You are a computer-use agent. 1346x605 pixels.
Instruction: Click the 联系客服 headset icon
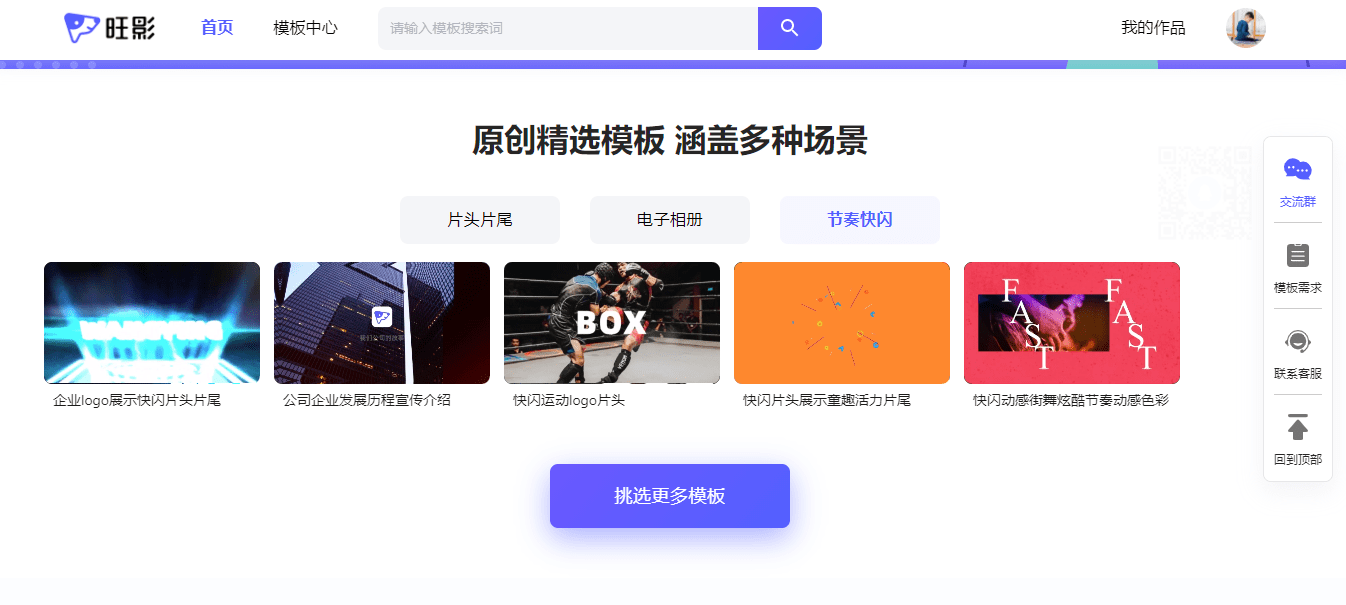(1298, 342)
